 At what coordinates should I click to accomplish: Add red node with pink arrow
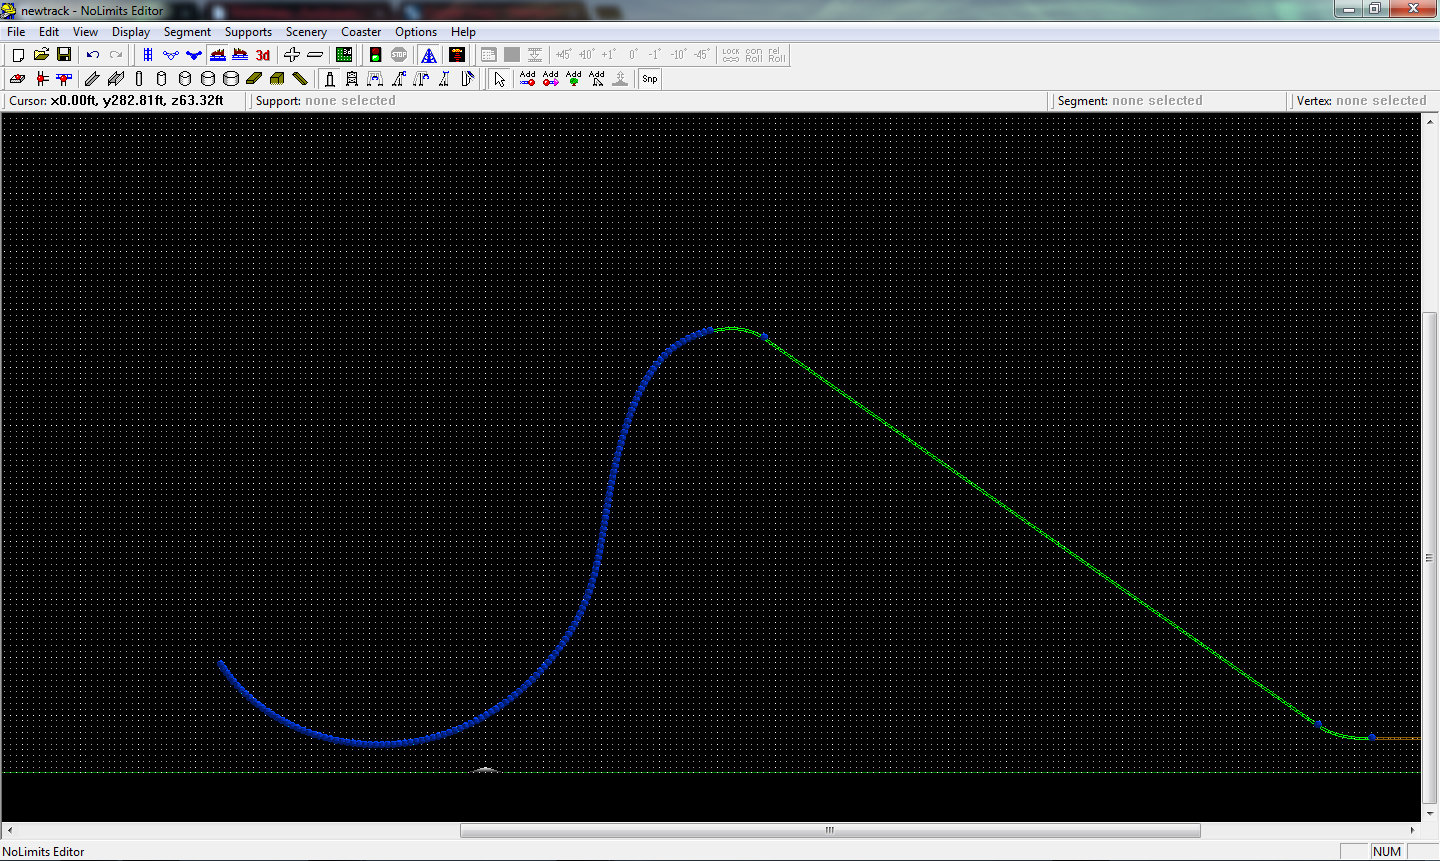click(551, 79)
